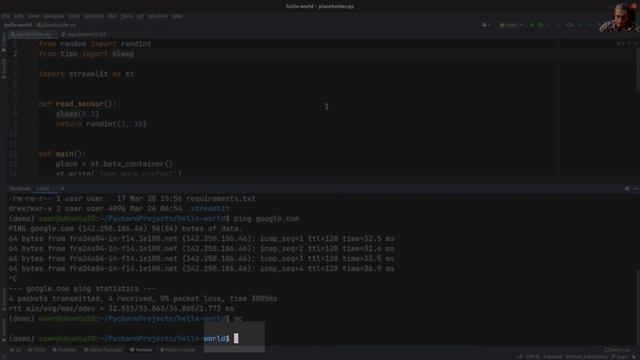Open the Commit tool window from left sidebar
Viewport: 640px width, 360px height.
point(4,68)
